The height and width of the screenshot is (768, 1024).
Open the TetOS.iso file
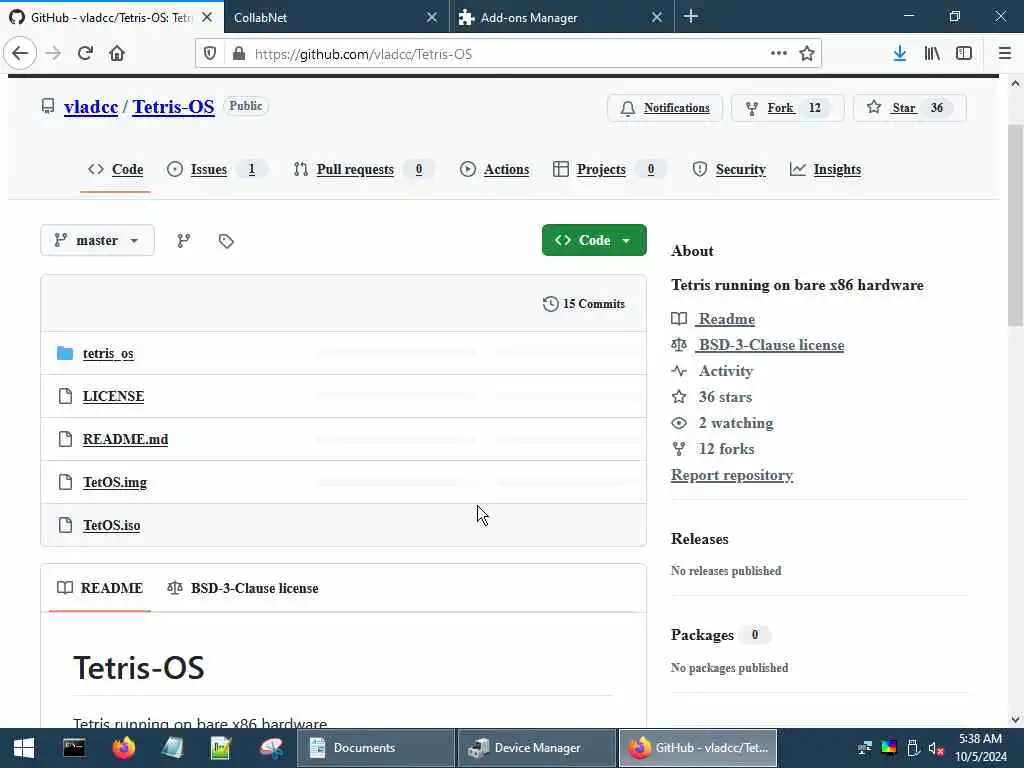(112, 526)
